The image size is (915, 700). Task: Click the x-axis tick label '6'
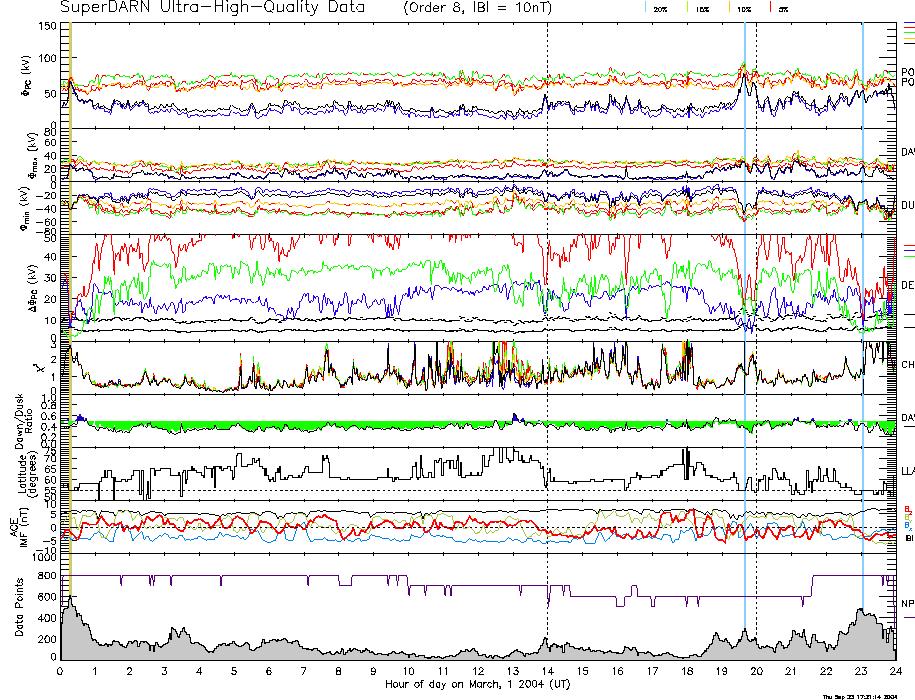[269, 671]
